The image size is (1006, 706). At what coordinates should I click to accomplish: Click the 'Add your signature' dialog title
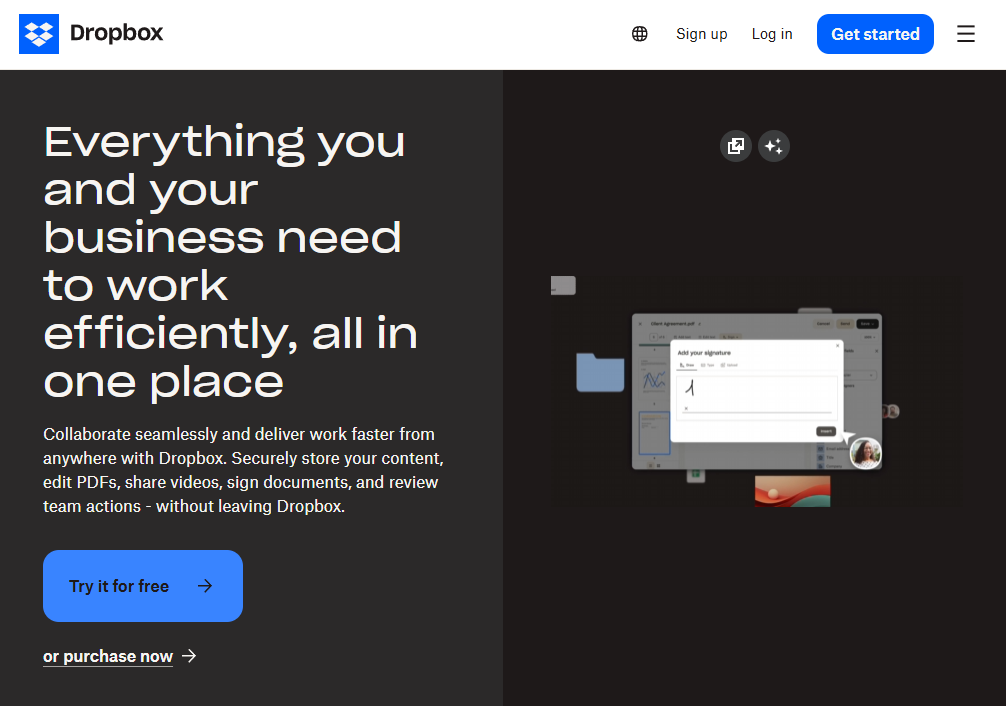704,353
